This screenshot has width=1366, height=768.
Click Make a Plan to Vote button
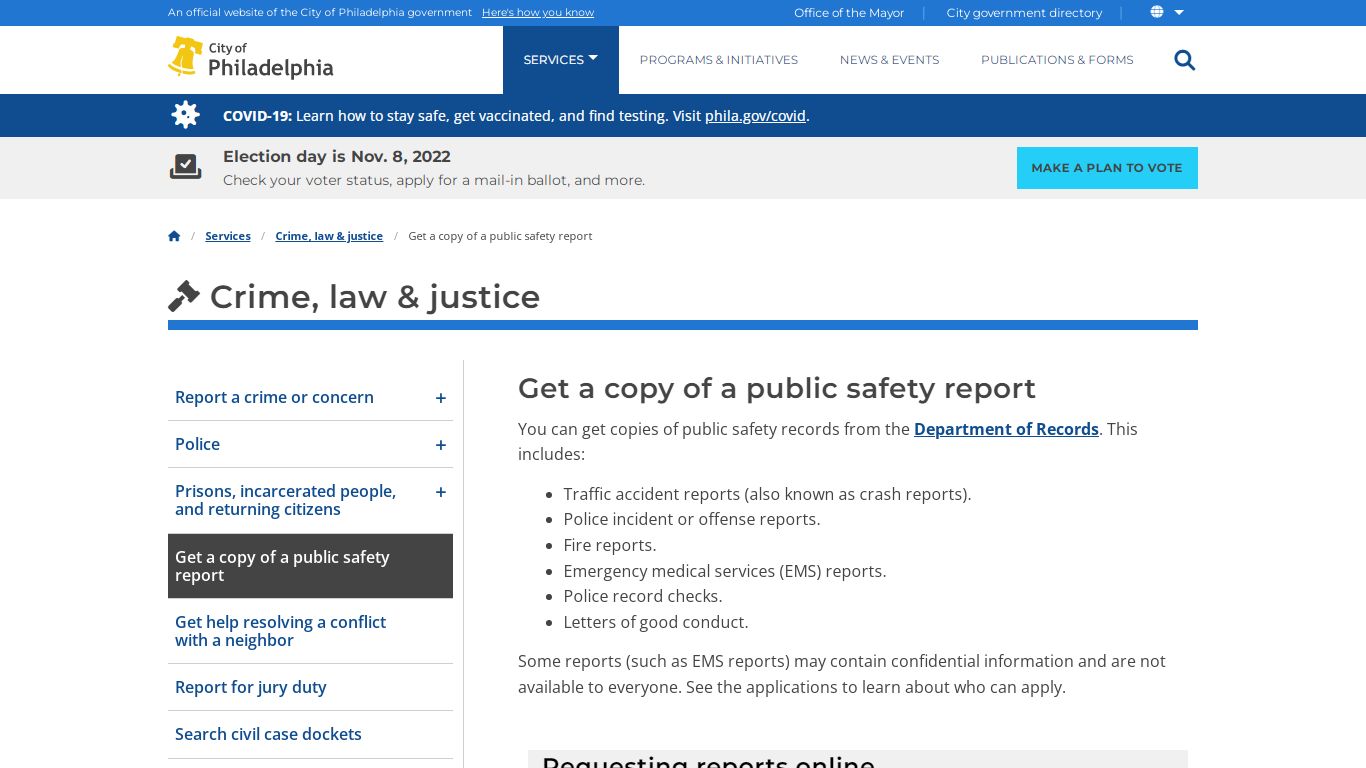point(1107,168)
